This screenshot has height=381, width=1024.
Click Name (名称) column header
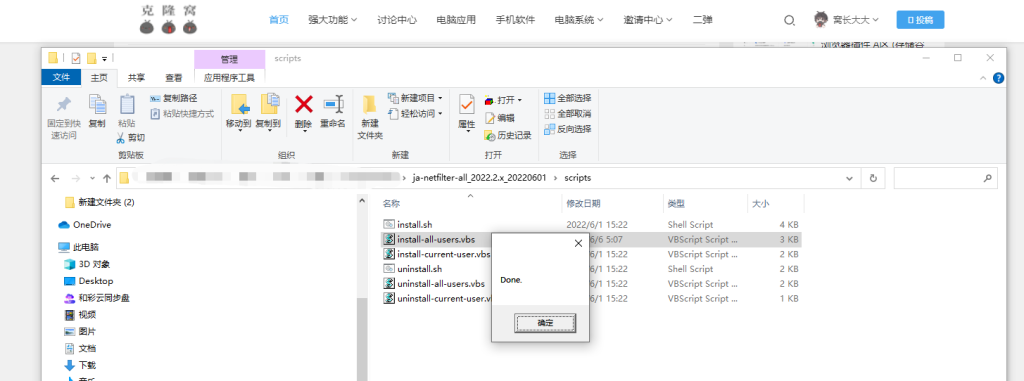click(391, 204)
